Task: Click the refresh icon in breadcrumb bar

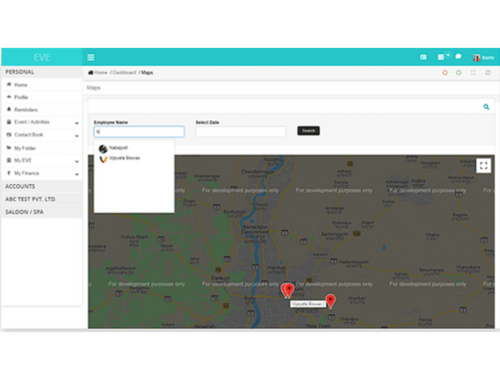Action: click(x=488, y=73)
